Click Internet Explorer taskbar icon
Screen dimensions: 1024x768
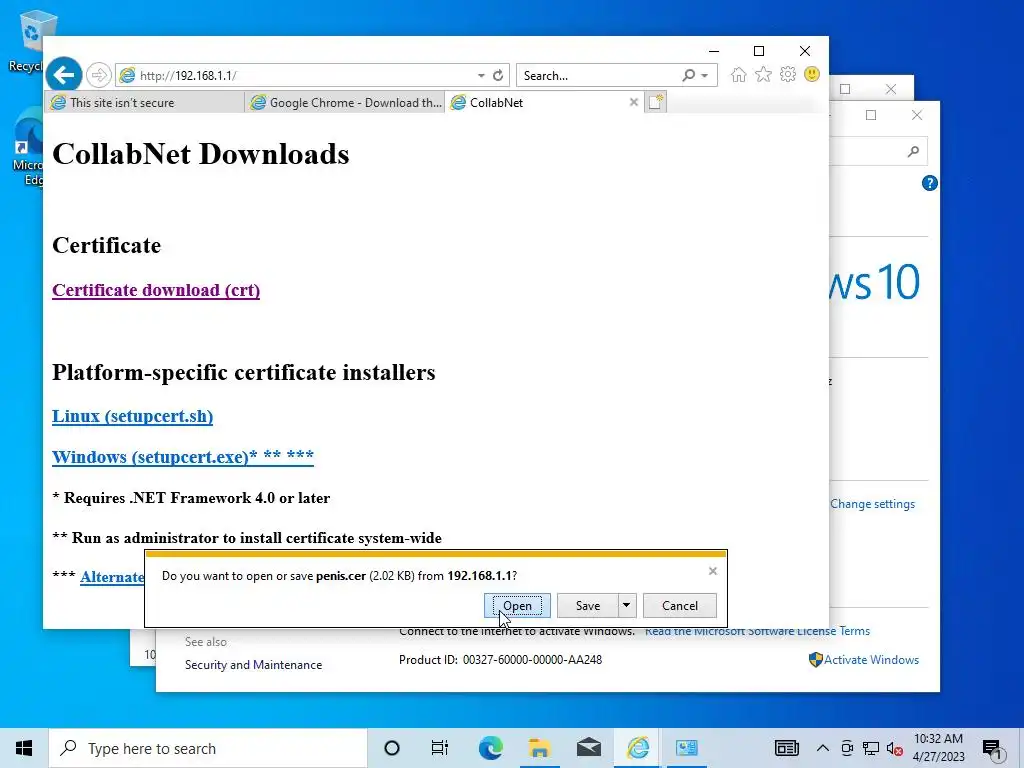pos(637,748)
